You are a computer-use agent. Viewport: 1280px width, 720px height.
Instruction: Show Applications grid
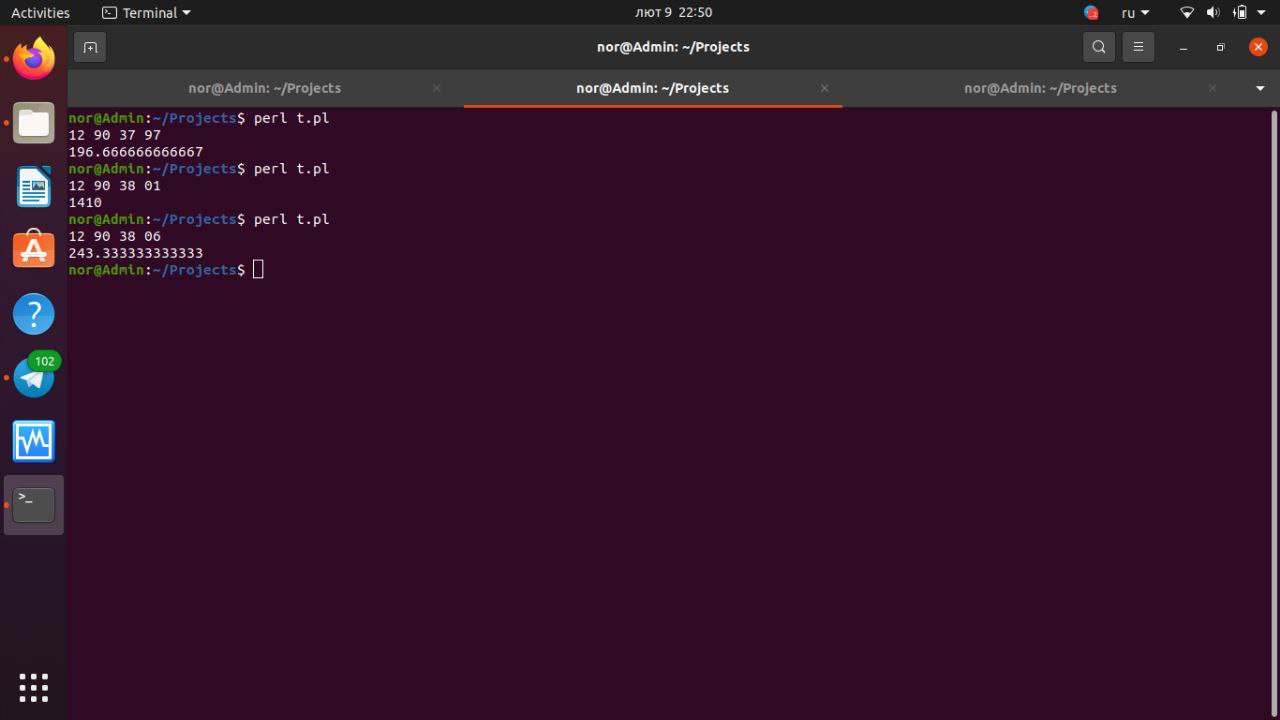pos(34,687)
